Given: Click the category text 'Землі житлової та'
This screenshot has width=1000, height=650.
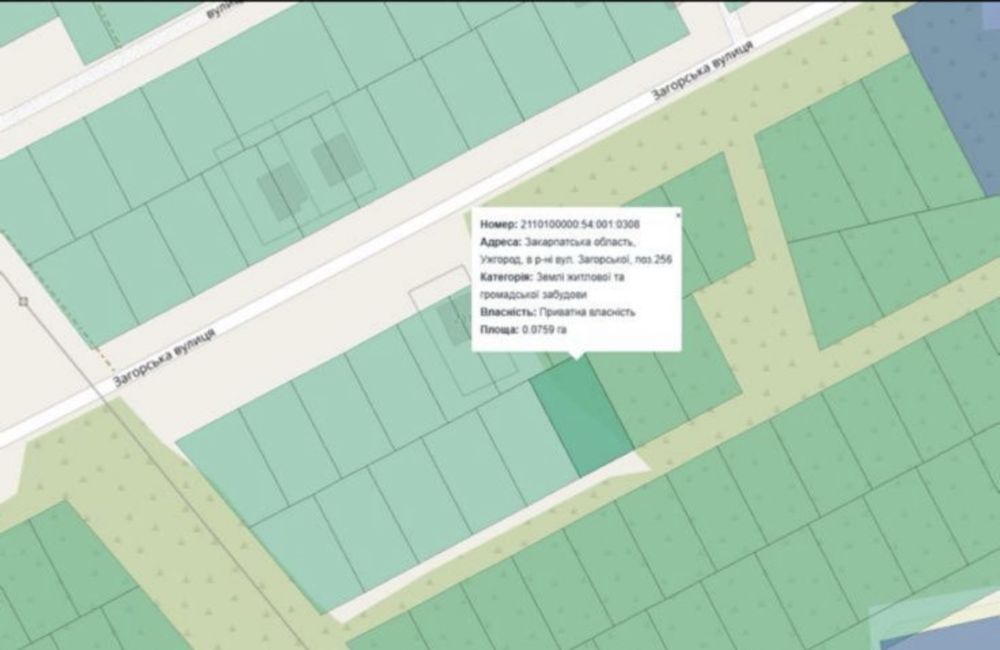Looking at the screenshot, I should click(580, 277).
